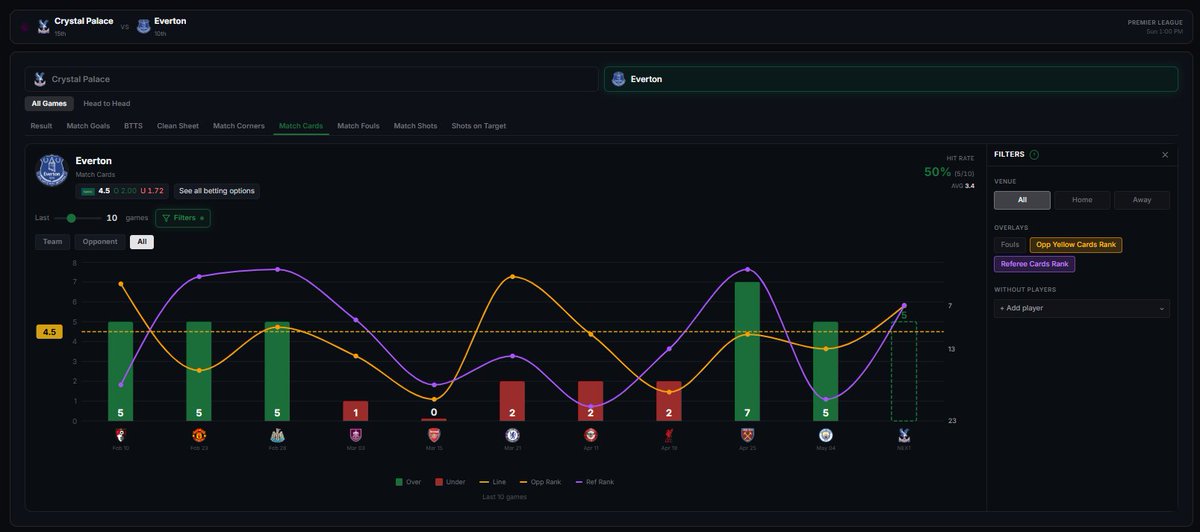Image resolution: width=1200 pixels, height=532 pixels.
Task: Expand the Add player chevron arrow
Action: tap(1161, 309)
